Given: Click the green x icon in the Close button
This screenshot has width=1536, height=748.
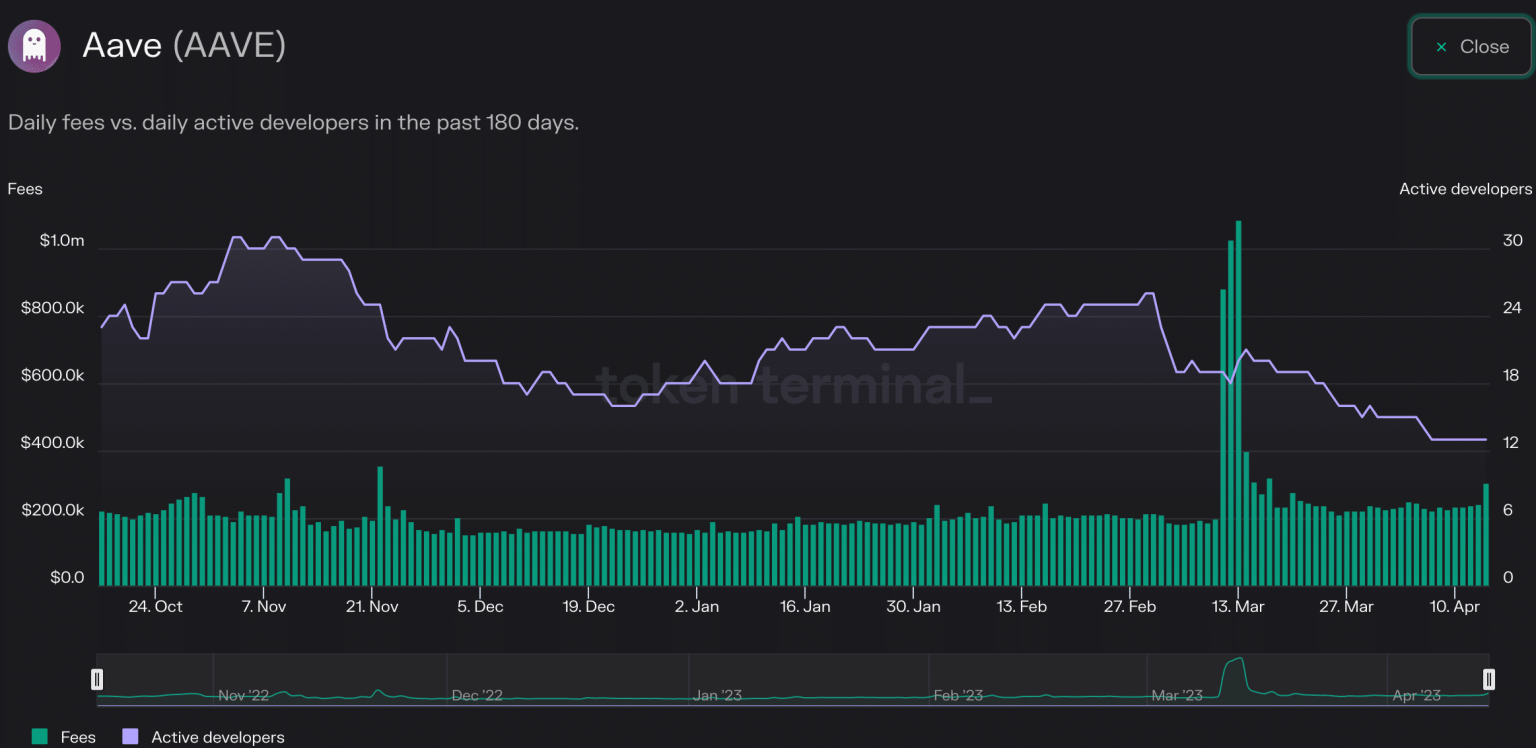Looking at the screenshot, I should [x=1441, y=46].
